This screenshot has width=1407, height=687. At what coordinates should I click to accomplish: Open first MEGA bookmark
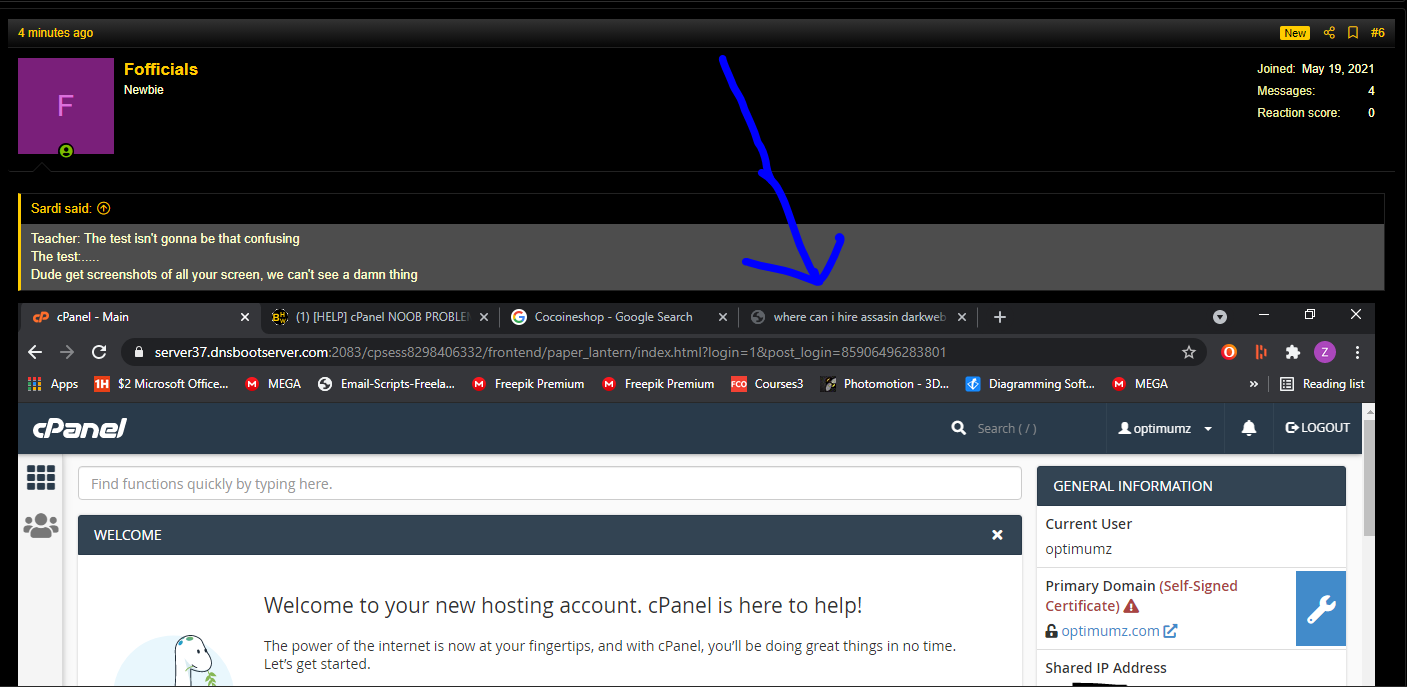tap(273, 384)
